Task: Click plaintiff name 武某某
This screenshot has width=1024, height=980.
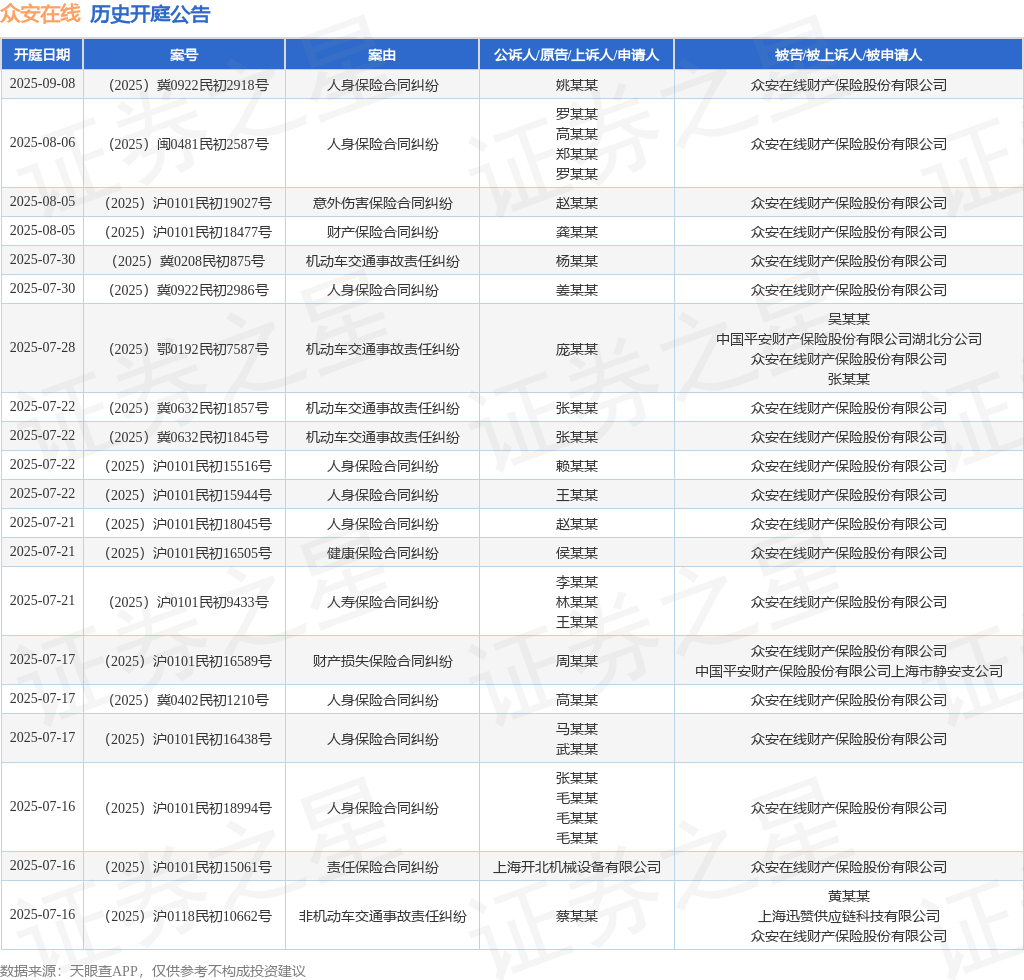Action: coord(577,749)
